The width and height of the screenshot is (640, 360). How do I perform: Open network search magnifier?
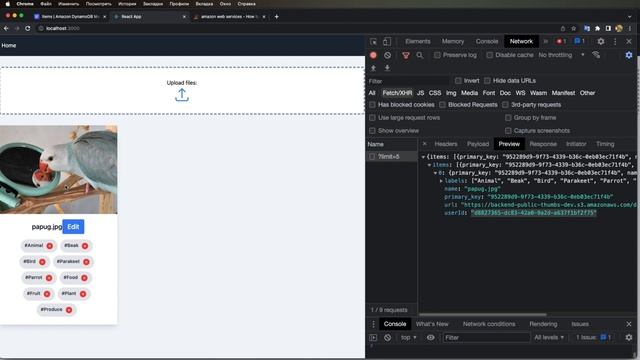(420, 55)
